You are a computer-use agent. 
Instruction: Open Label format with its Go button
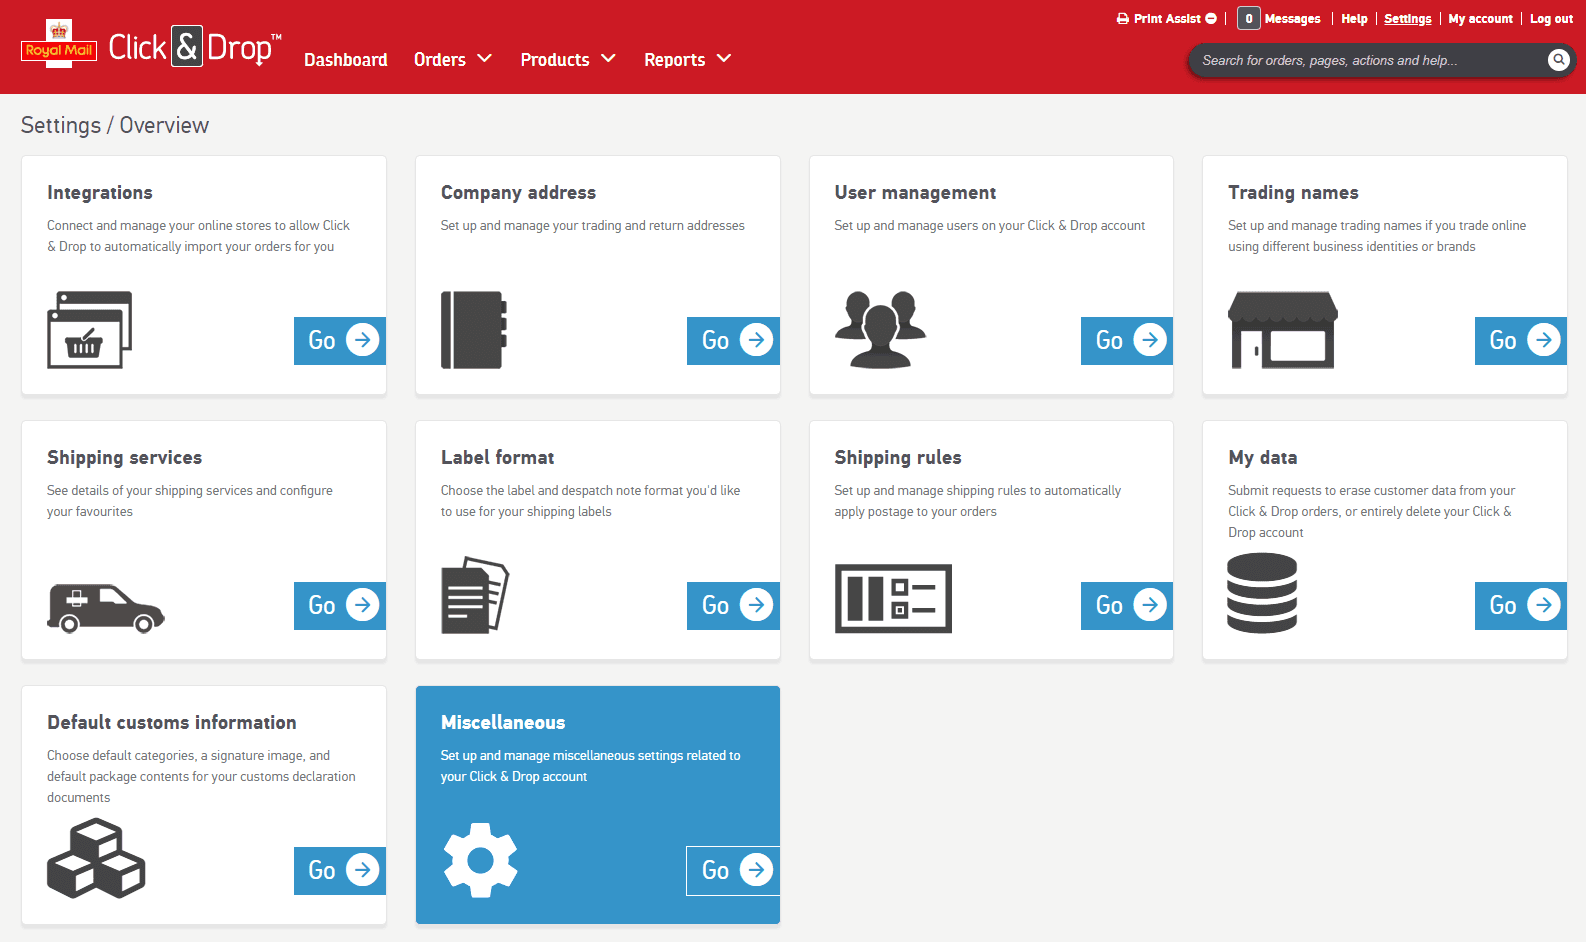pyautogui.click(x=733, y=606)
